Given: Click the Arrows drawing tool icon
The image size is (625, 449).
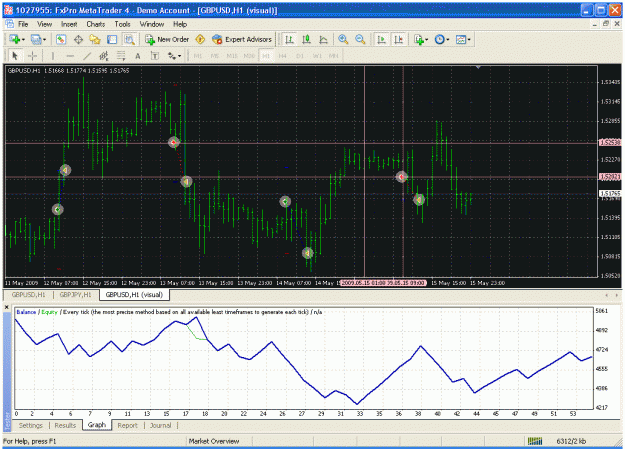Looking at the screenshot, I should click(172, 56).
